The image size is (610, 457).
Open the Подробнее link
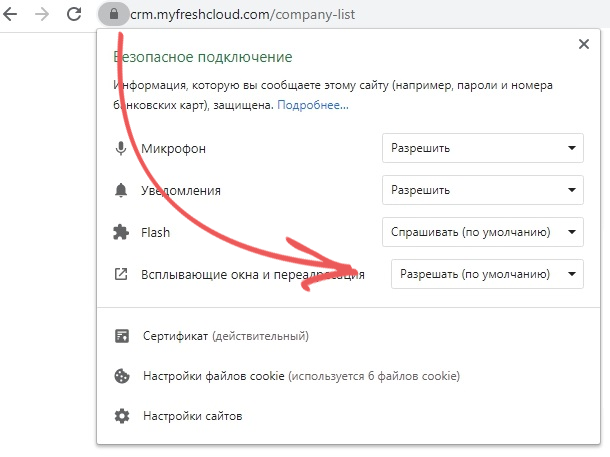tap(313, 105)
